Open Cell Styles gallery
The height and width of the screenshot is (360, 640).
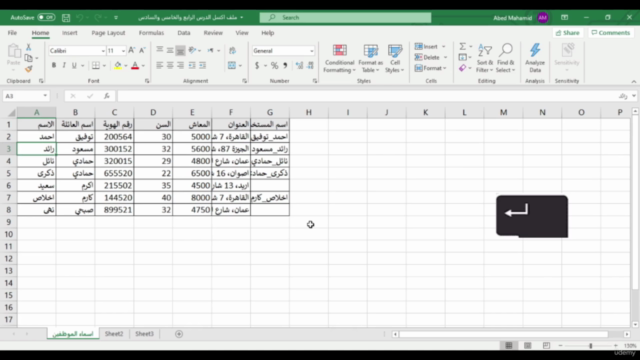[x=395, y=58]
